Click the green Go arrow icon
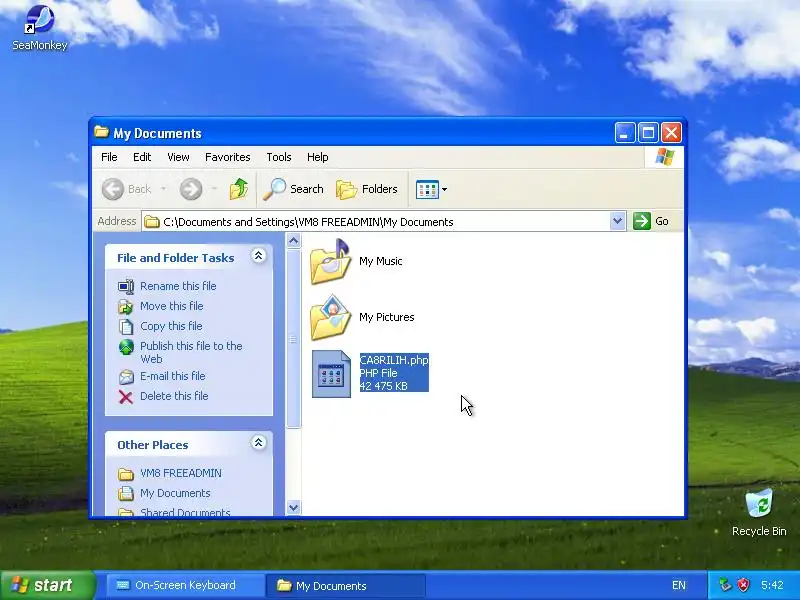The width and height of the screenshot is (800, 600). tap(641, 221)
